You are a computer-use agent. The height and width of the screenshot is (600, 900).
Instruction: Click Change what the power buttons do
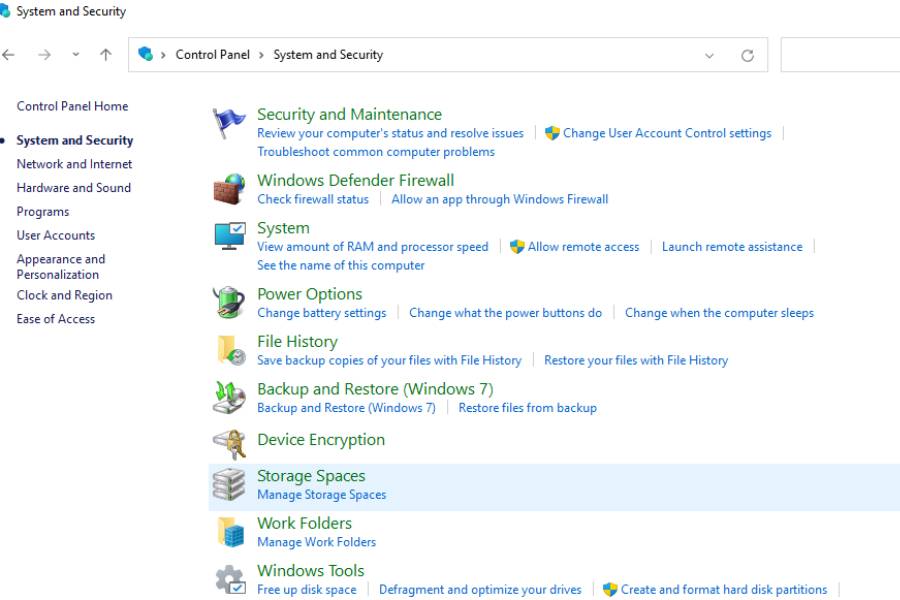click(506, 313)
